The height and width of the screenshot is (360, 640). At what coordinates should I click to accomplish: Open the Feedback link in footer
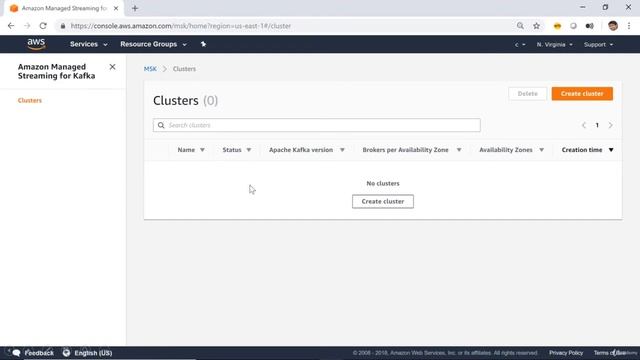point(39,353)
